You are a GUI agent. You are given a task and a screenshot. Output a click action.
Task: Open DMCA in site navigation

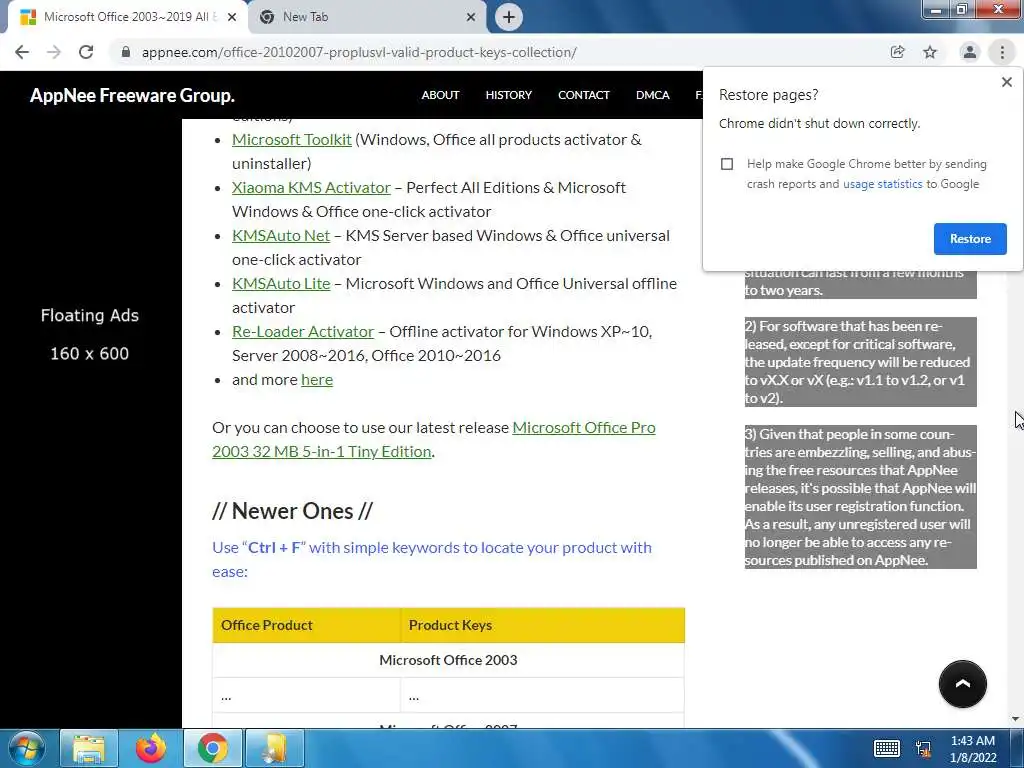click(652, 95)
